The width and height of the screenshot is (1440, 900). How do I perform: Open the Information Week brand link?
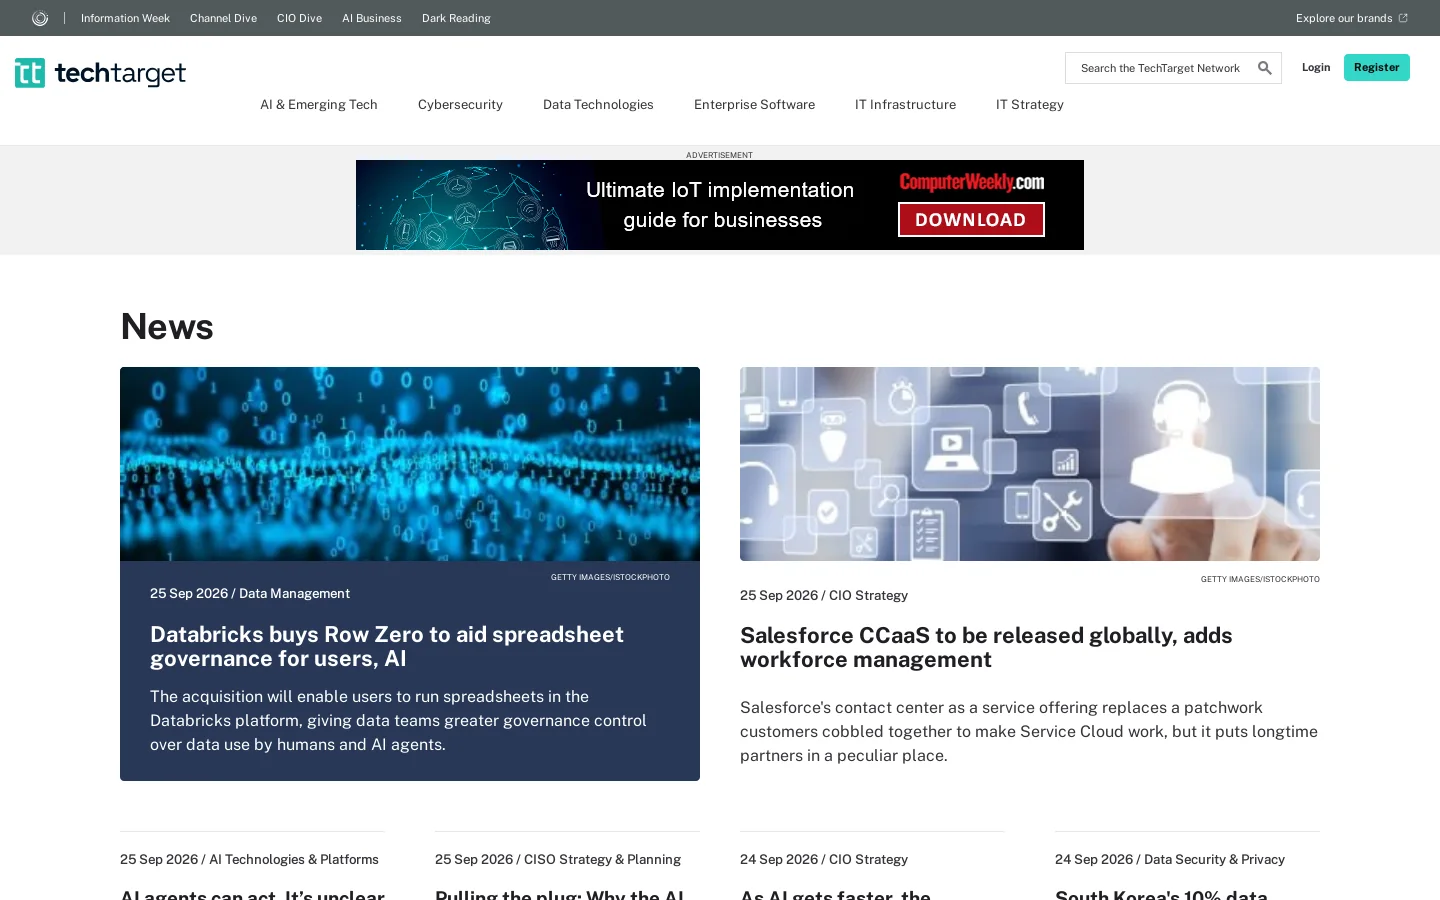(125, 18)
